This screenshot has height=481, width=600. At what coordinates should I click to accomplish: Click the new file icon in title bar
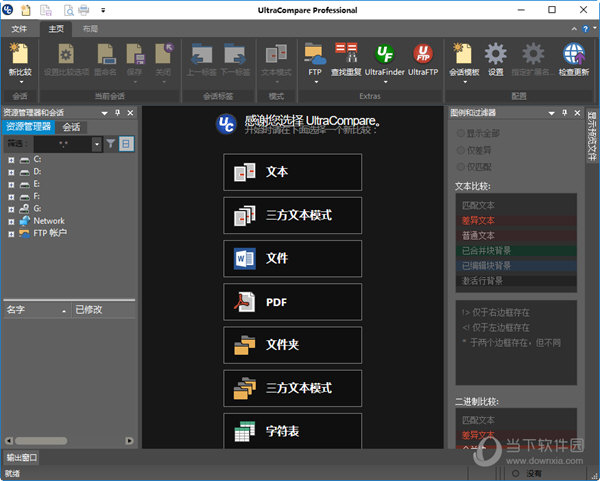click(x=26, y=10)
